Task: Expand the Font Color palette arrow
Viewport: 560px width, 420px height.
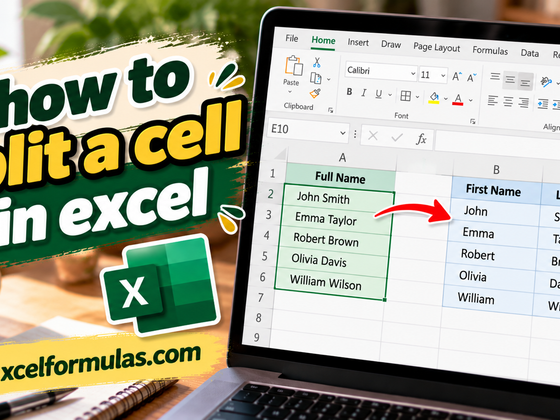Action: coord(471,100)
